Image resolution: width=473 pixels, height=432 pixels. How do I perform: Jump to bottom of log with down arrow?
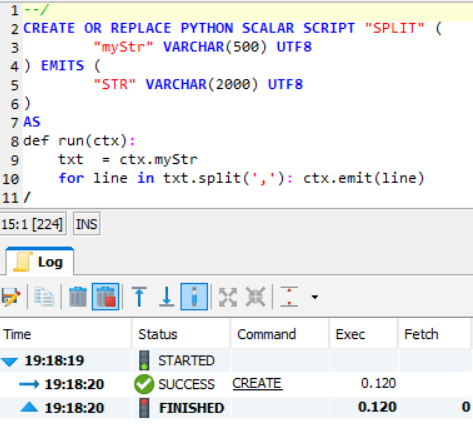click(166, 297)
